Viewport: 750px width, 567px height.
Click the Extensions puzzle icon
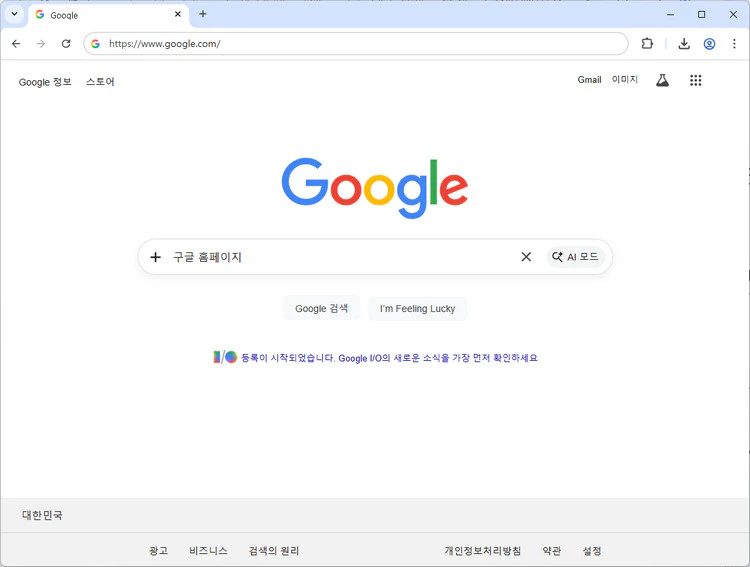(647, 44)
